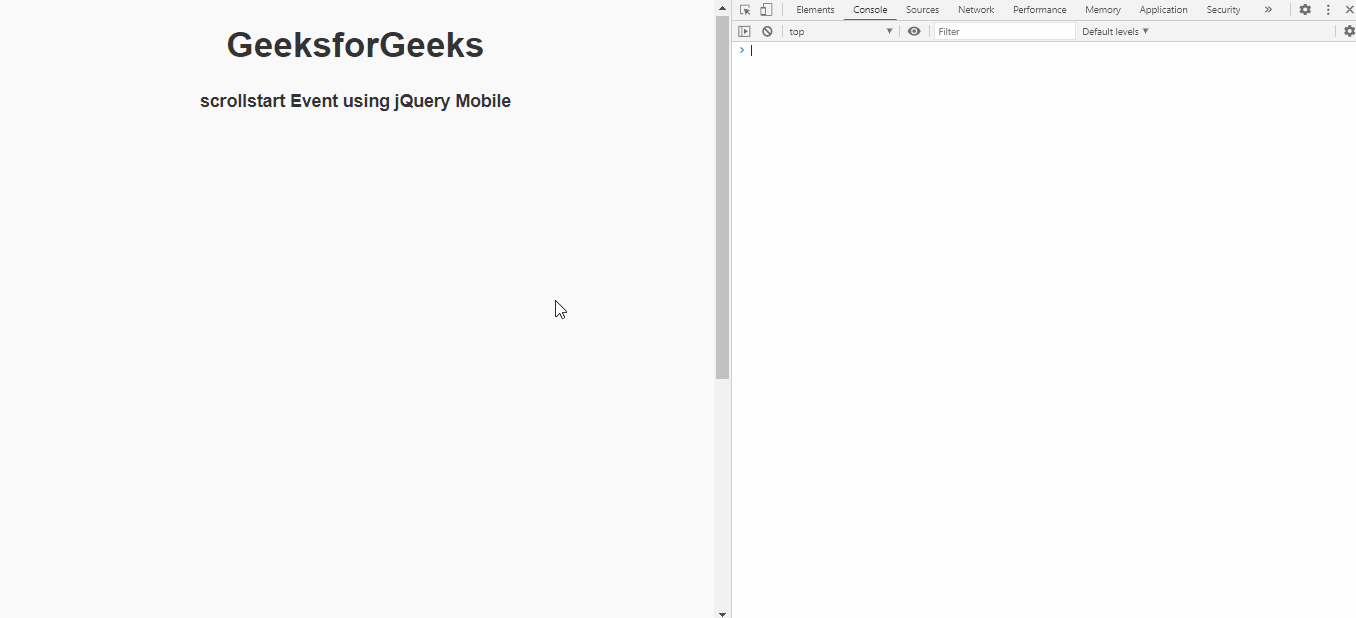Toggle the device emulation toolbar

coord(765,9)
